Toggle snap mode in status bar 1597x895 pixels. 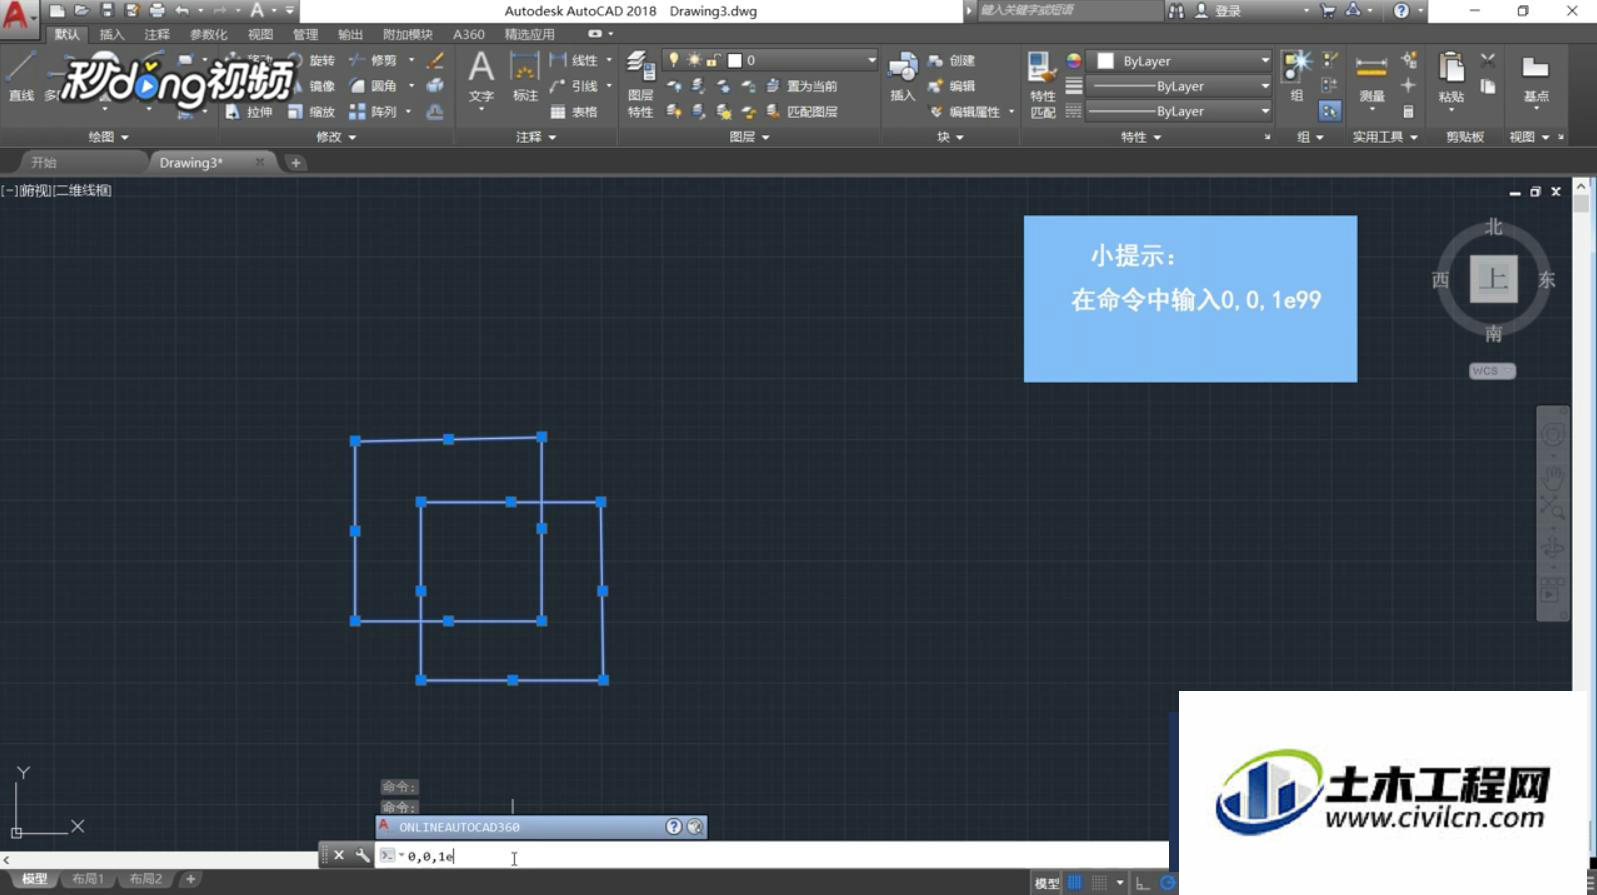(x=1099, y=882)
